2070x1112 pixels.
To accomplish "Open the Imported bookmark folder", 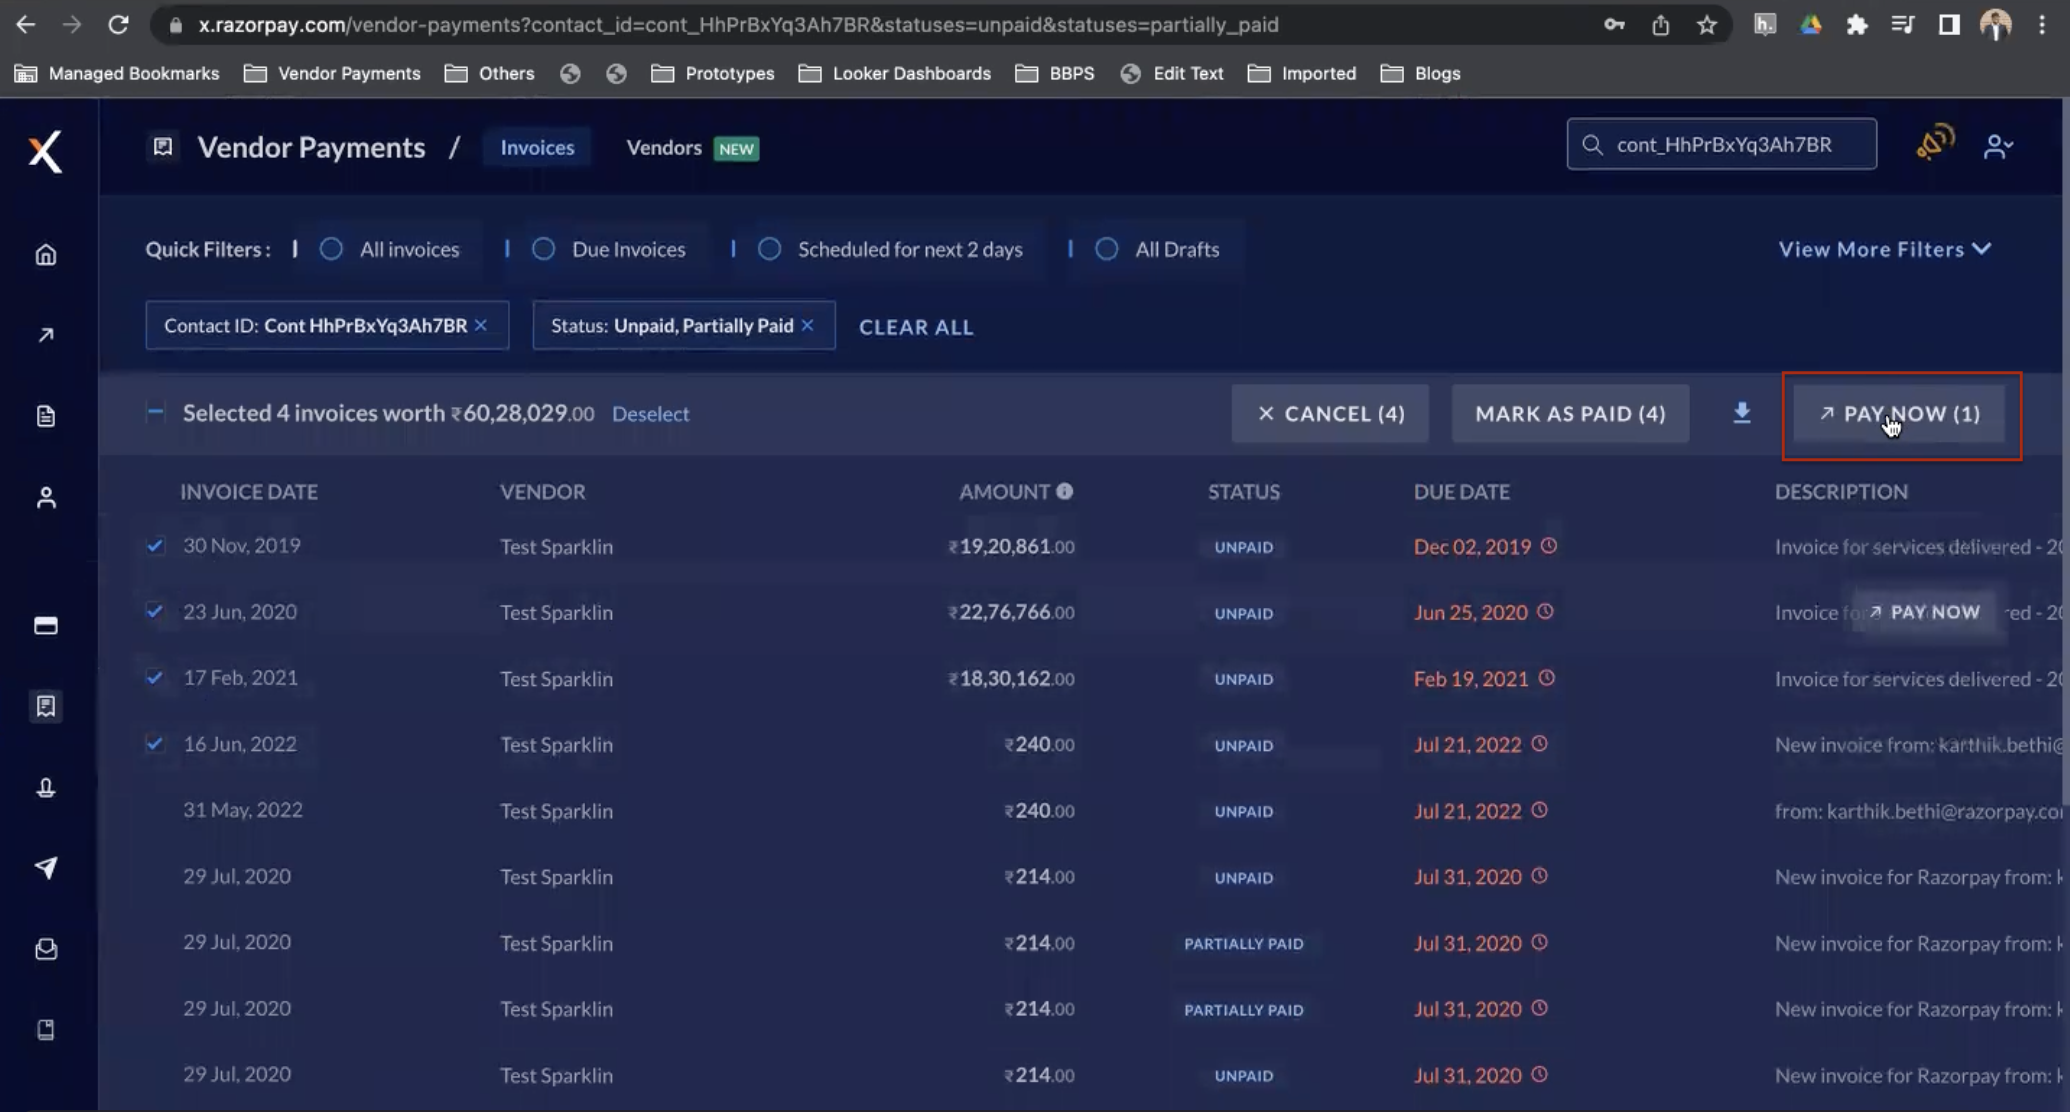I will 1302,73.
